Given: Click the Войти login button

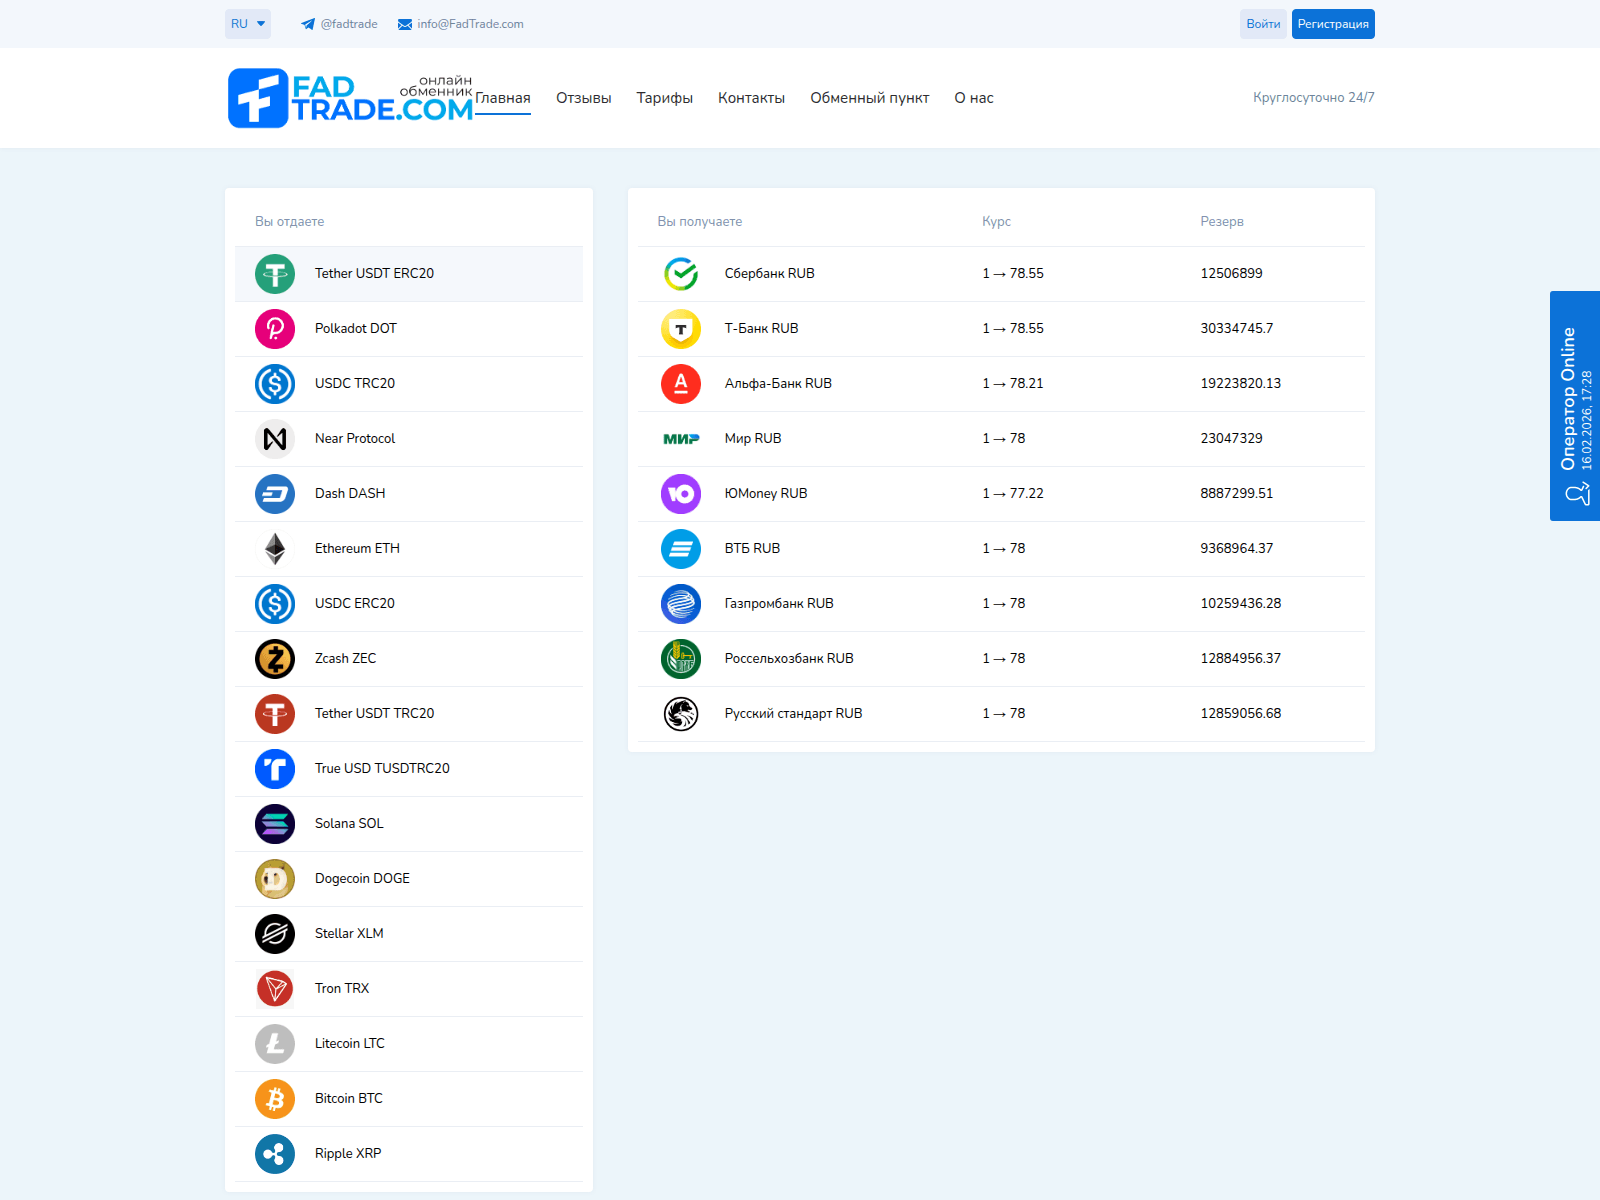Looking at the screenshot, I should (x=1263, y=24).
